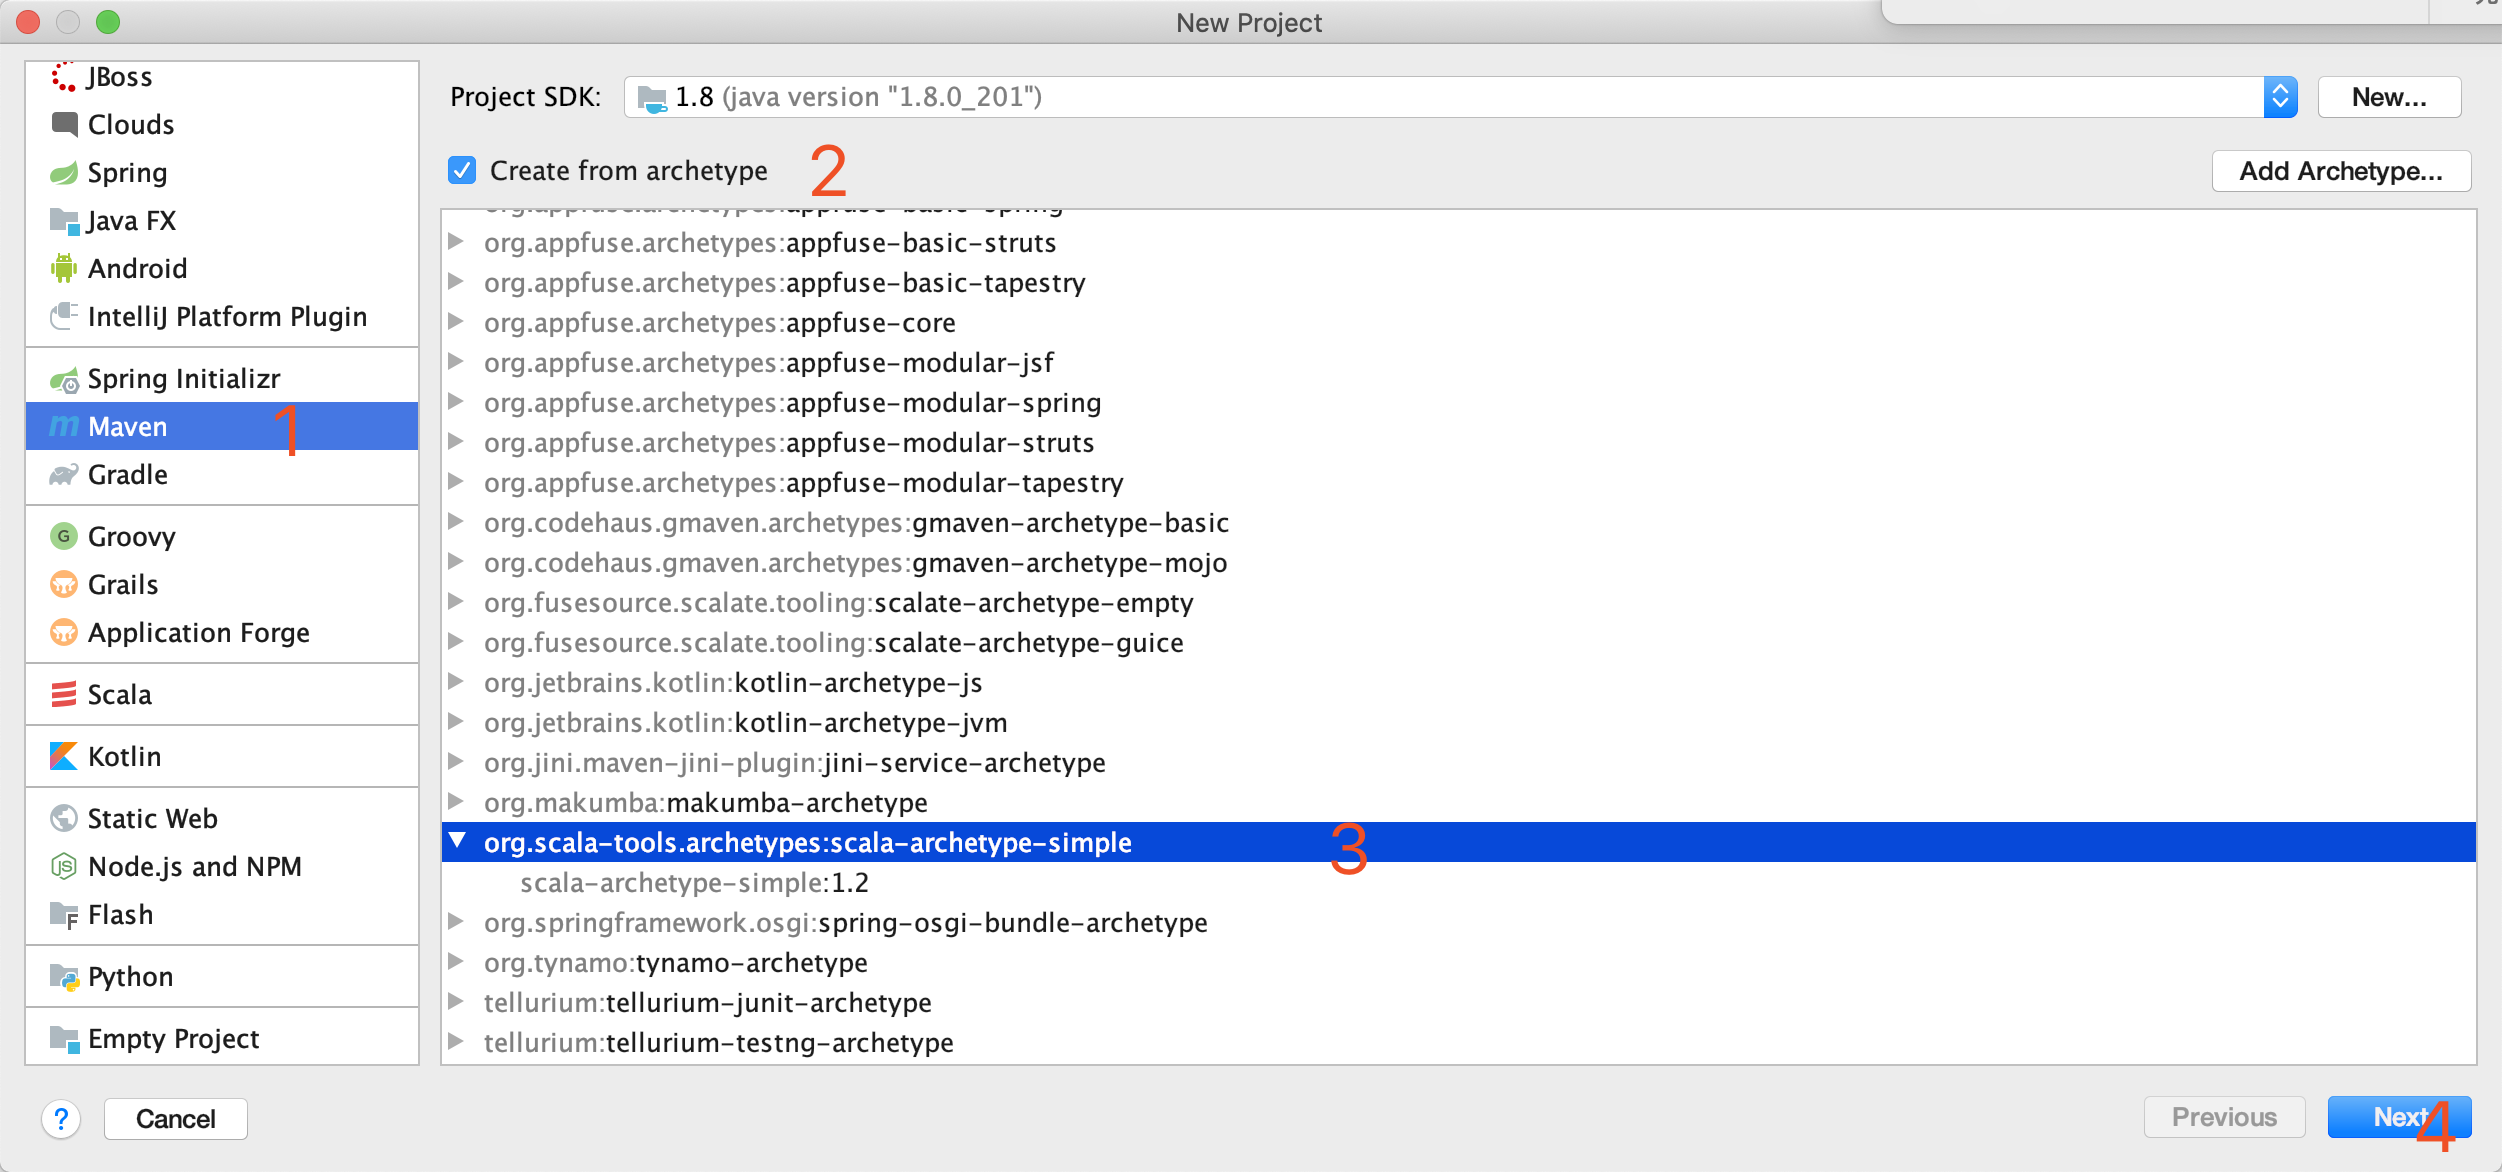
Task: Expand the tynamo-archetype entry
Action: tap(456, 962)
